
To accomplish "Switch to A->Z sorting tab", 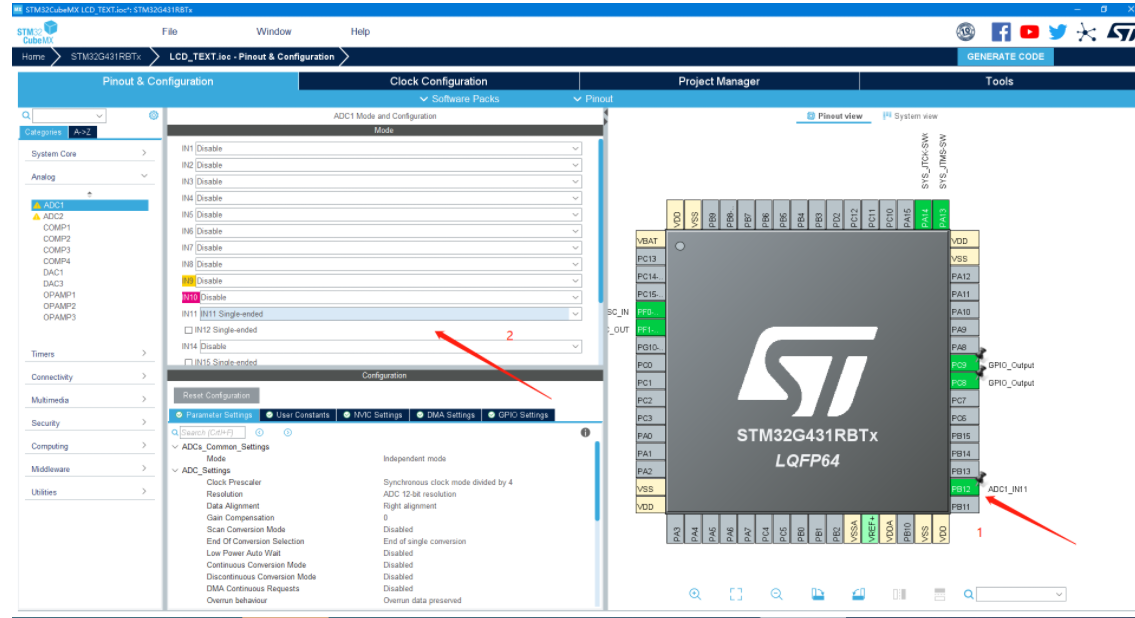I will pyautogui.click(x=82, y=132).
